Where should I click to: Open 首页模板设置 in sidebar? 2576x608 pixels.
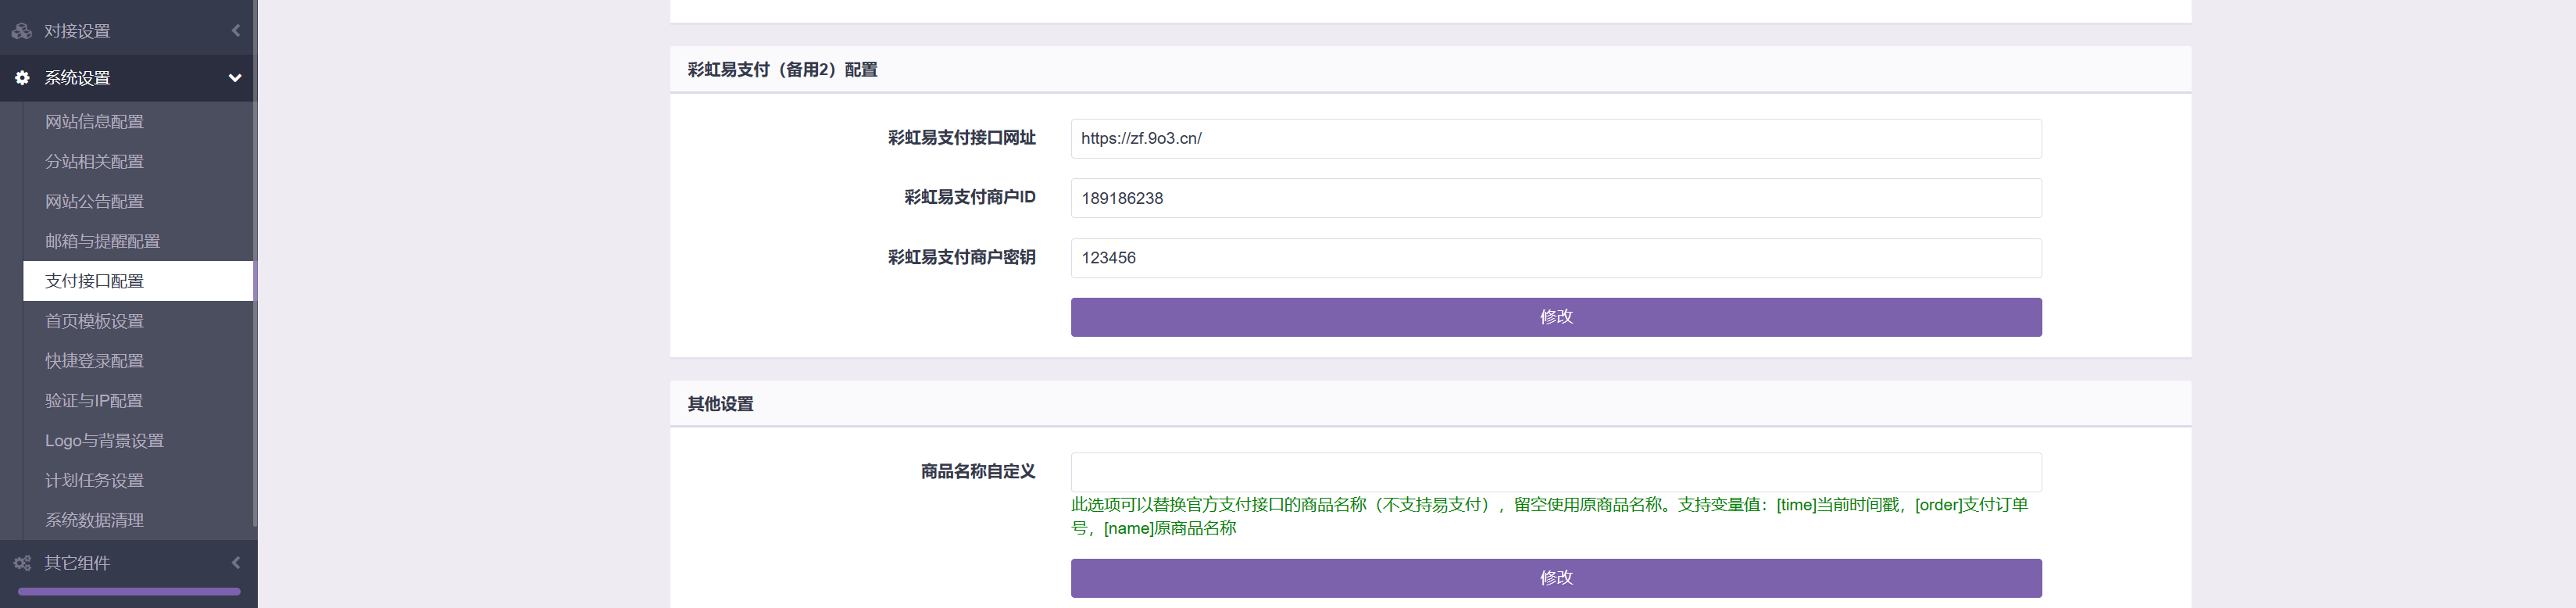click(94, 321)
